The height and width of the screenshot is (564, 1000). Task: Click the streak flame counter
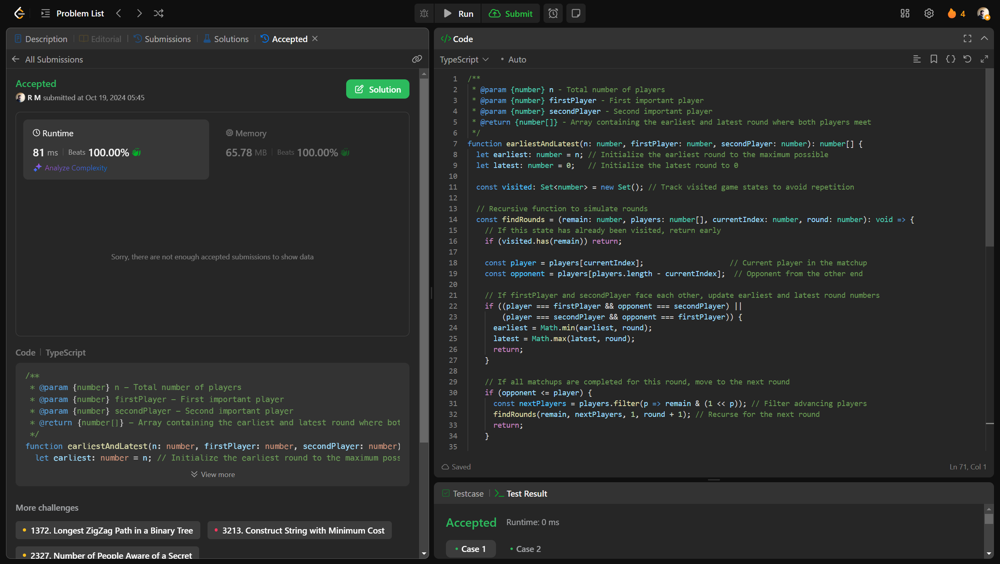click(955, 13)
